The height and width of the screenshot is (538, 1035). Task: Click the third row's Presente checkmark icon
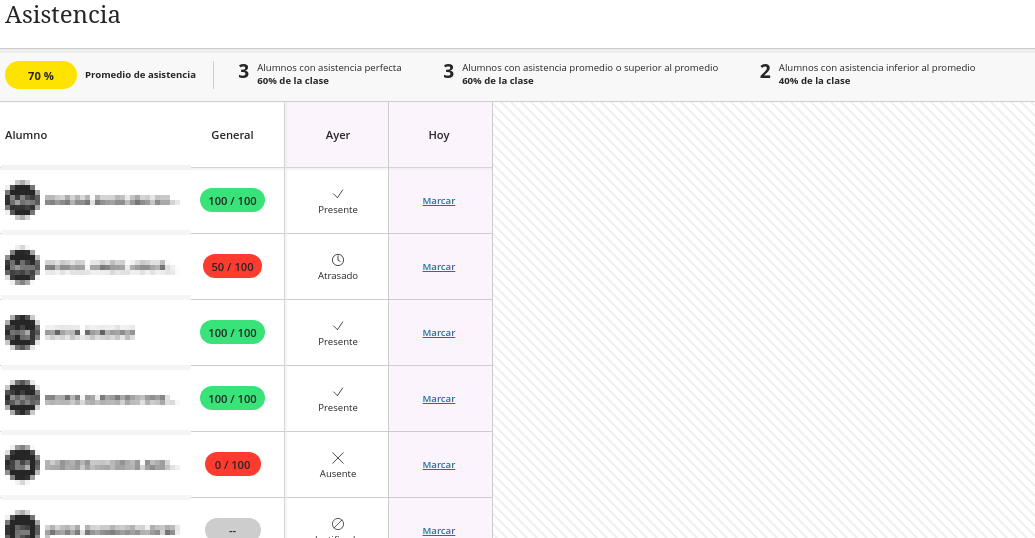click(x=338, y=326)
